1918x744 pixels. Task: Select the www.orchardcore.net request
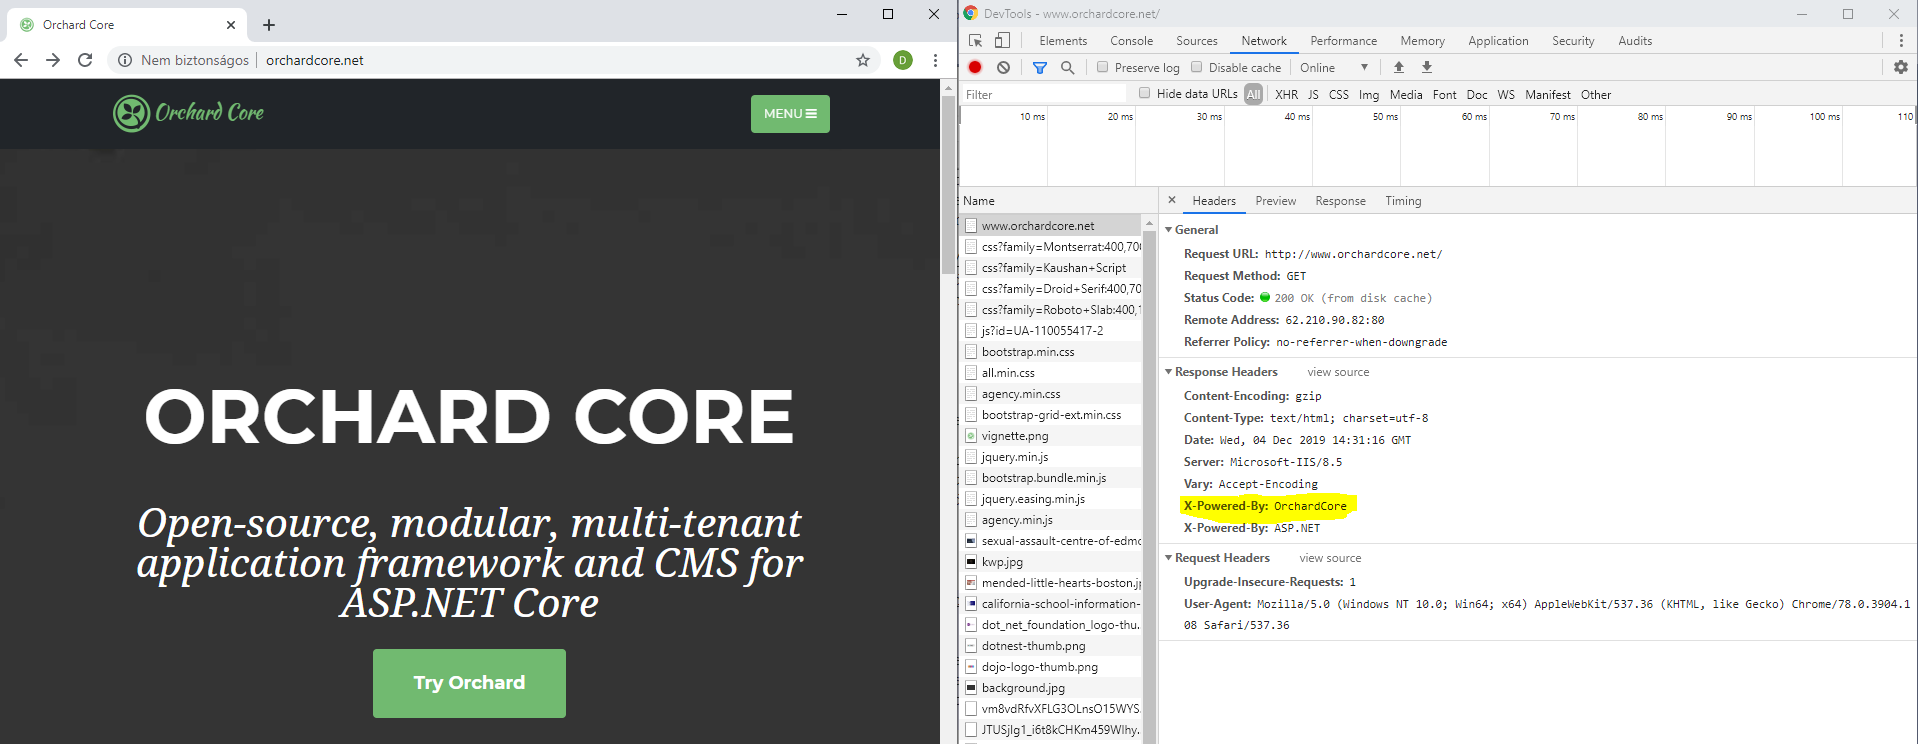pos(1051,226)
